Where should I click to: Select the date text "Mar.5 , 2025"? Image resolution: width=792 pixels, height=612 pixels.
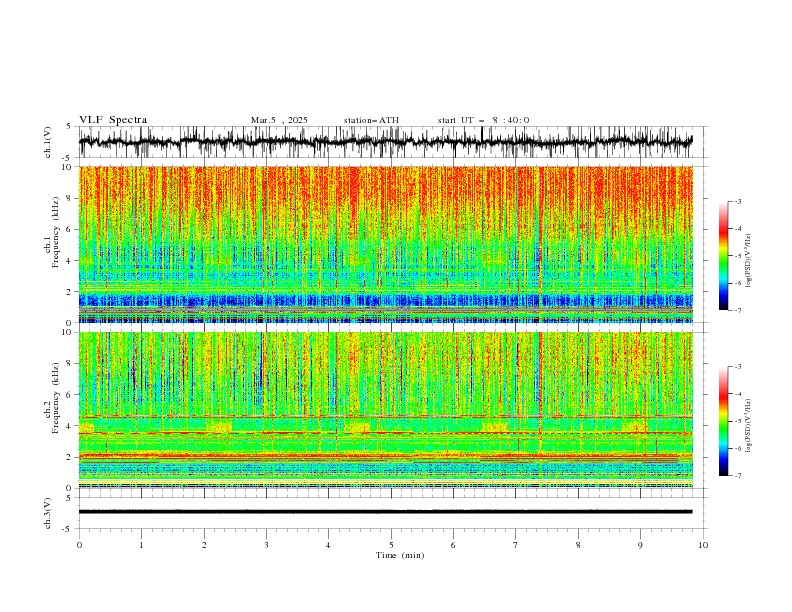[279, 120]
